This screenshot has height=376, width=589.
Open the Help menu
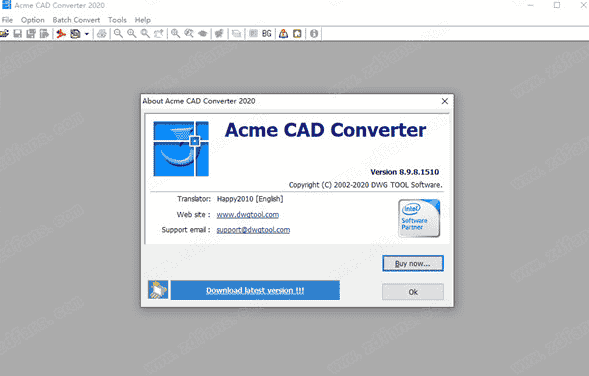point(143,20)
